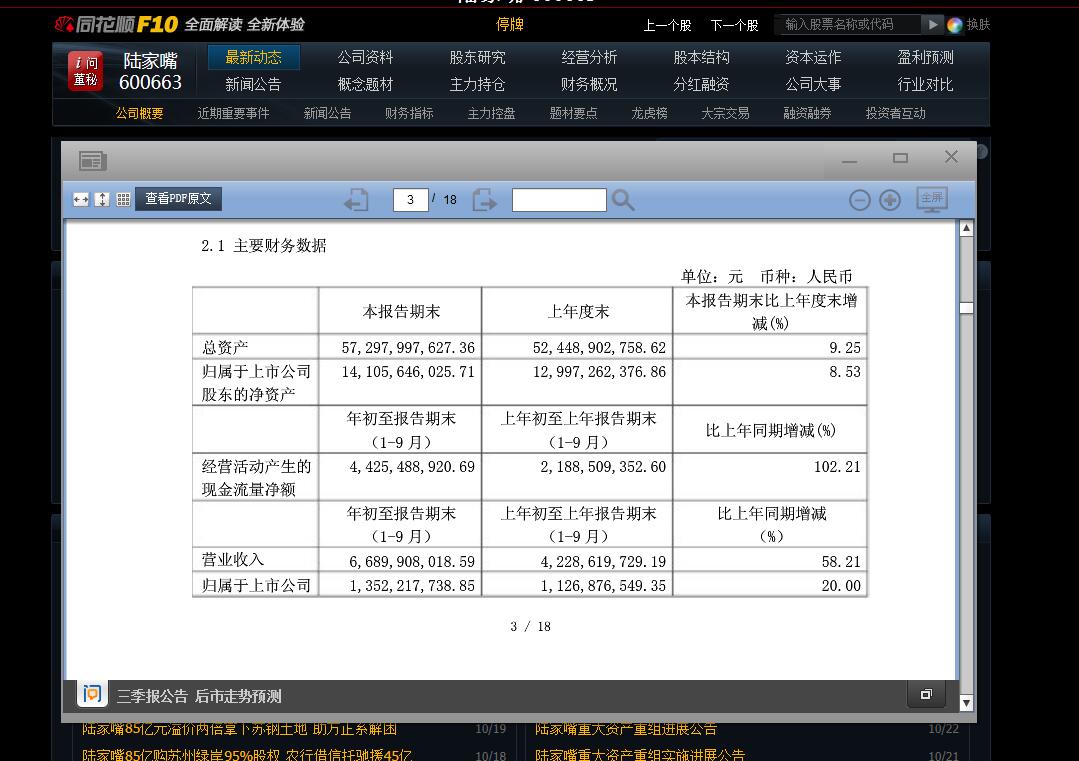The height and width of the screenshot is (761, 1079).
Task: Open the 概念题材 menu
Action: tap(365, 85)
